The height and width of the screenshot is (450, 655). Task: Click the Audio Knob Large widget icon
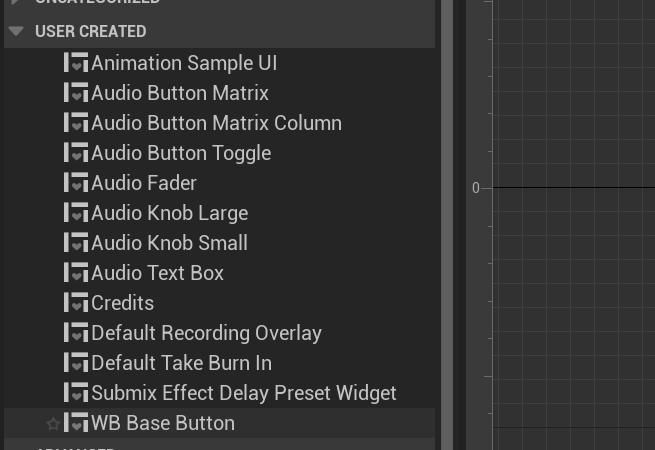tap(76, 213)
